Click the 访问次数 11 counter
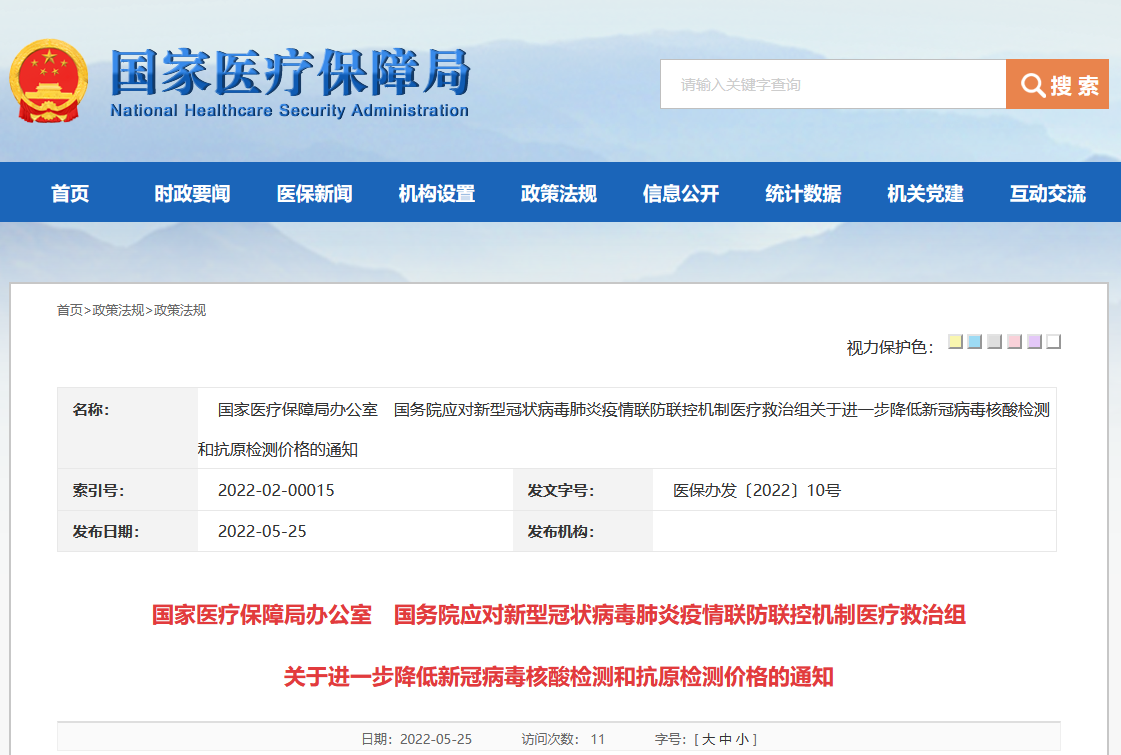This screenshot has width=1121, height=755. [x=563, y=739]
